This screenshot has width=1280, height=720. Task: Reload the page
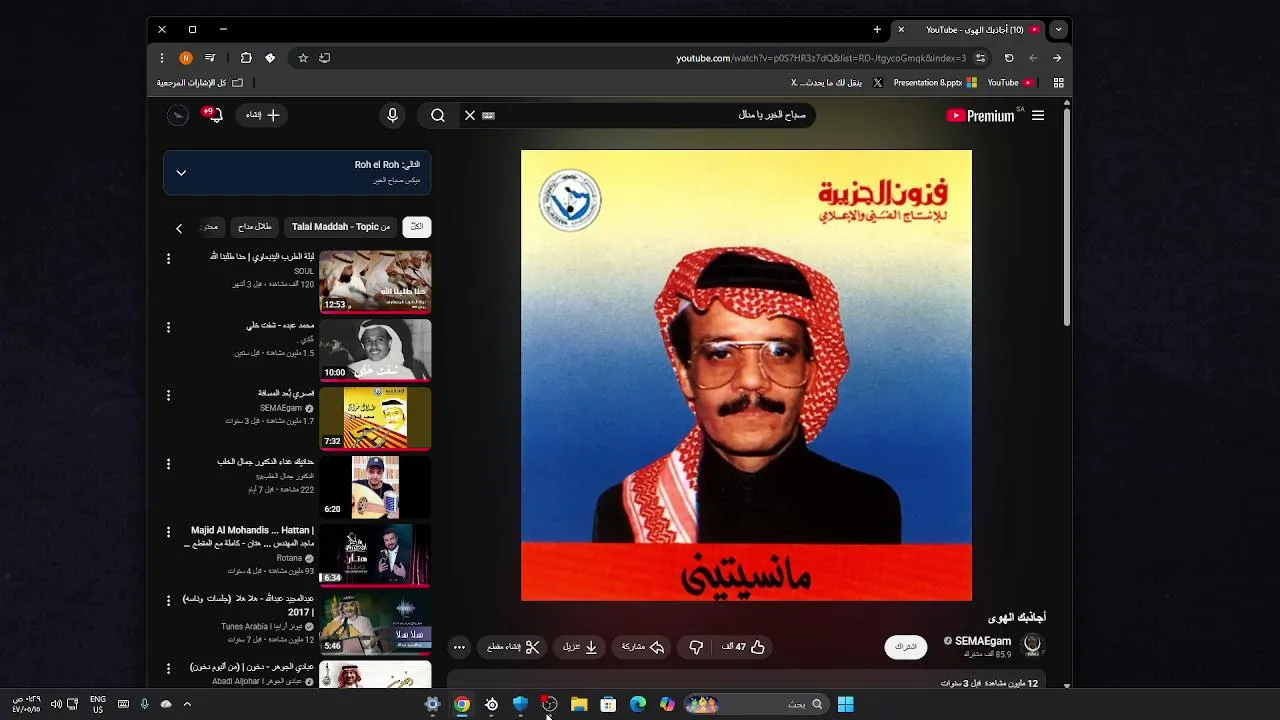(x=1009, y=58)
